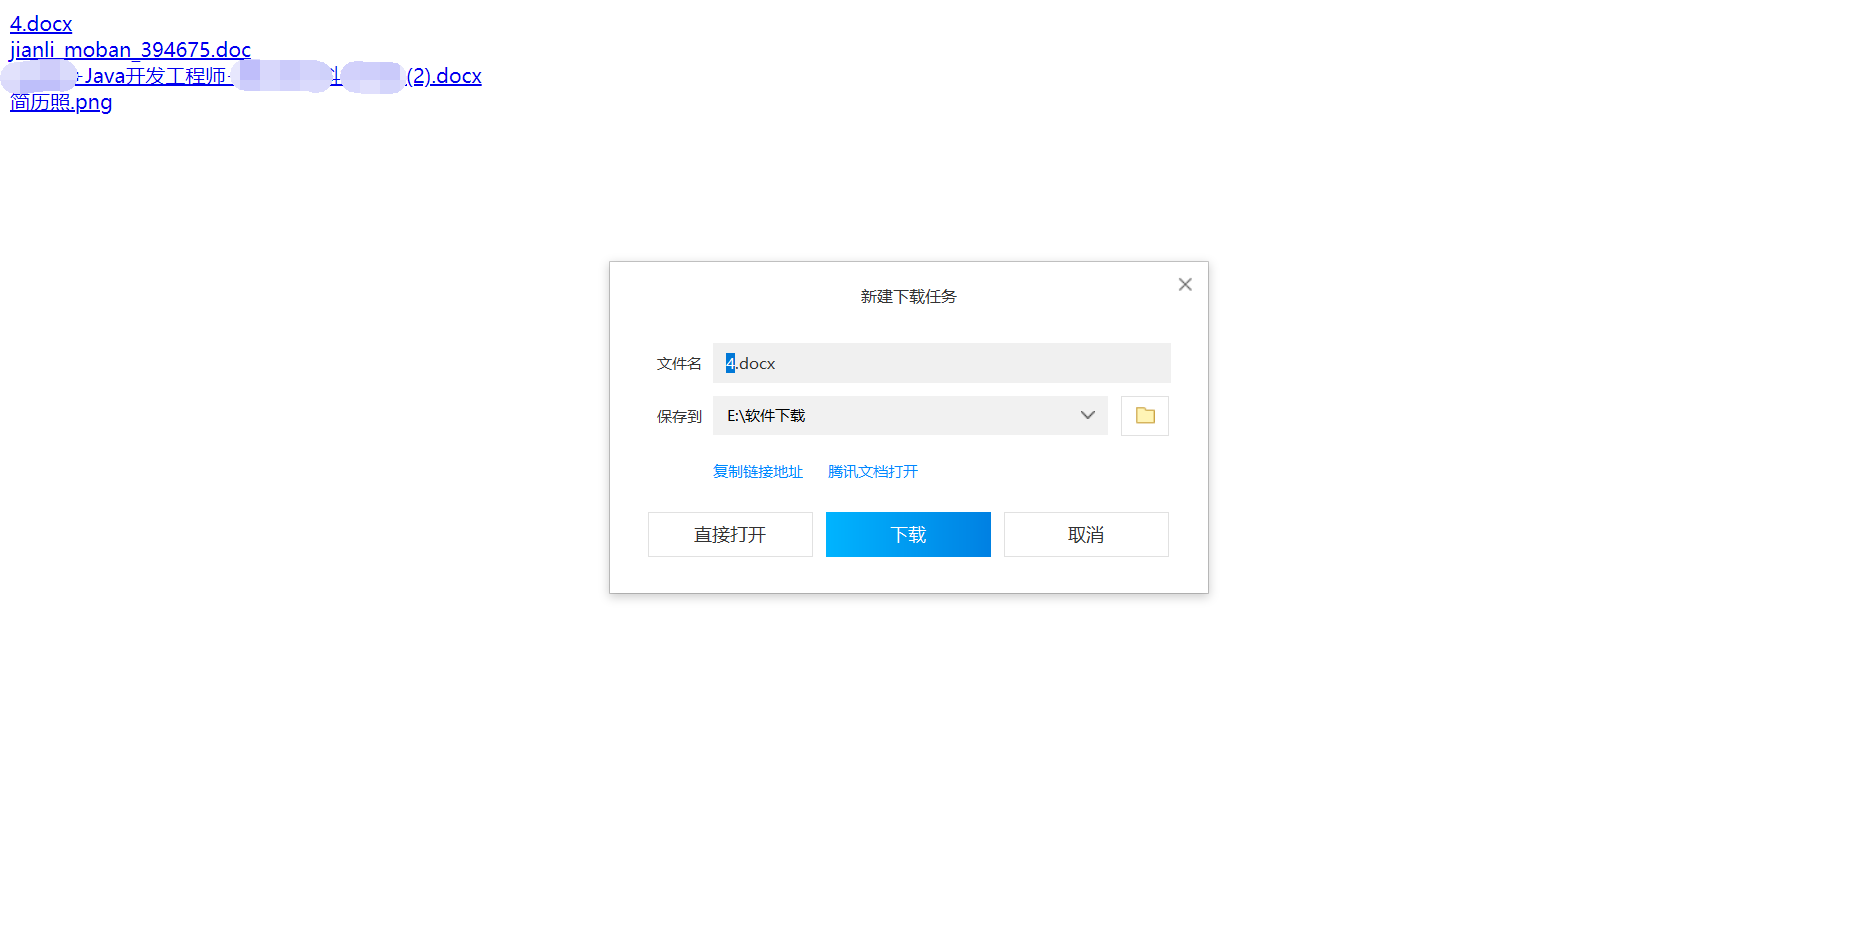Expand the save location combo box chevron
Viewport: 1869px width, 937px height.
(1087, 415)
